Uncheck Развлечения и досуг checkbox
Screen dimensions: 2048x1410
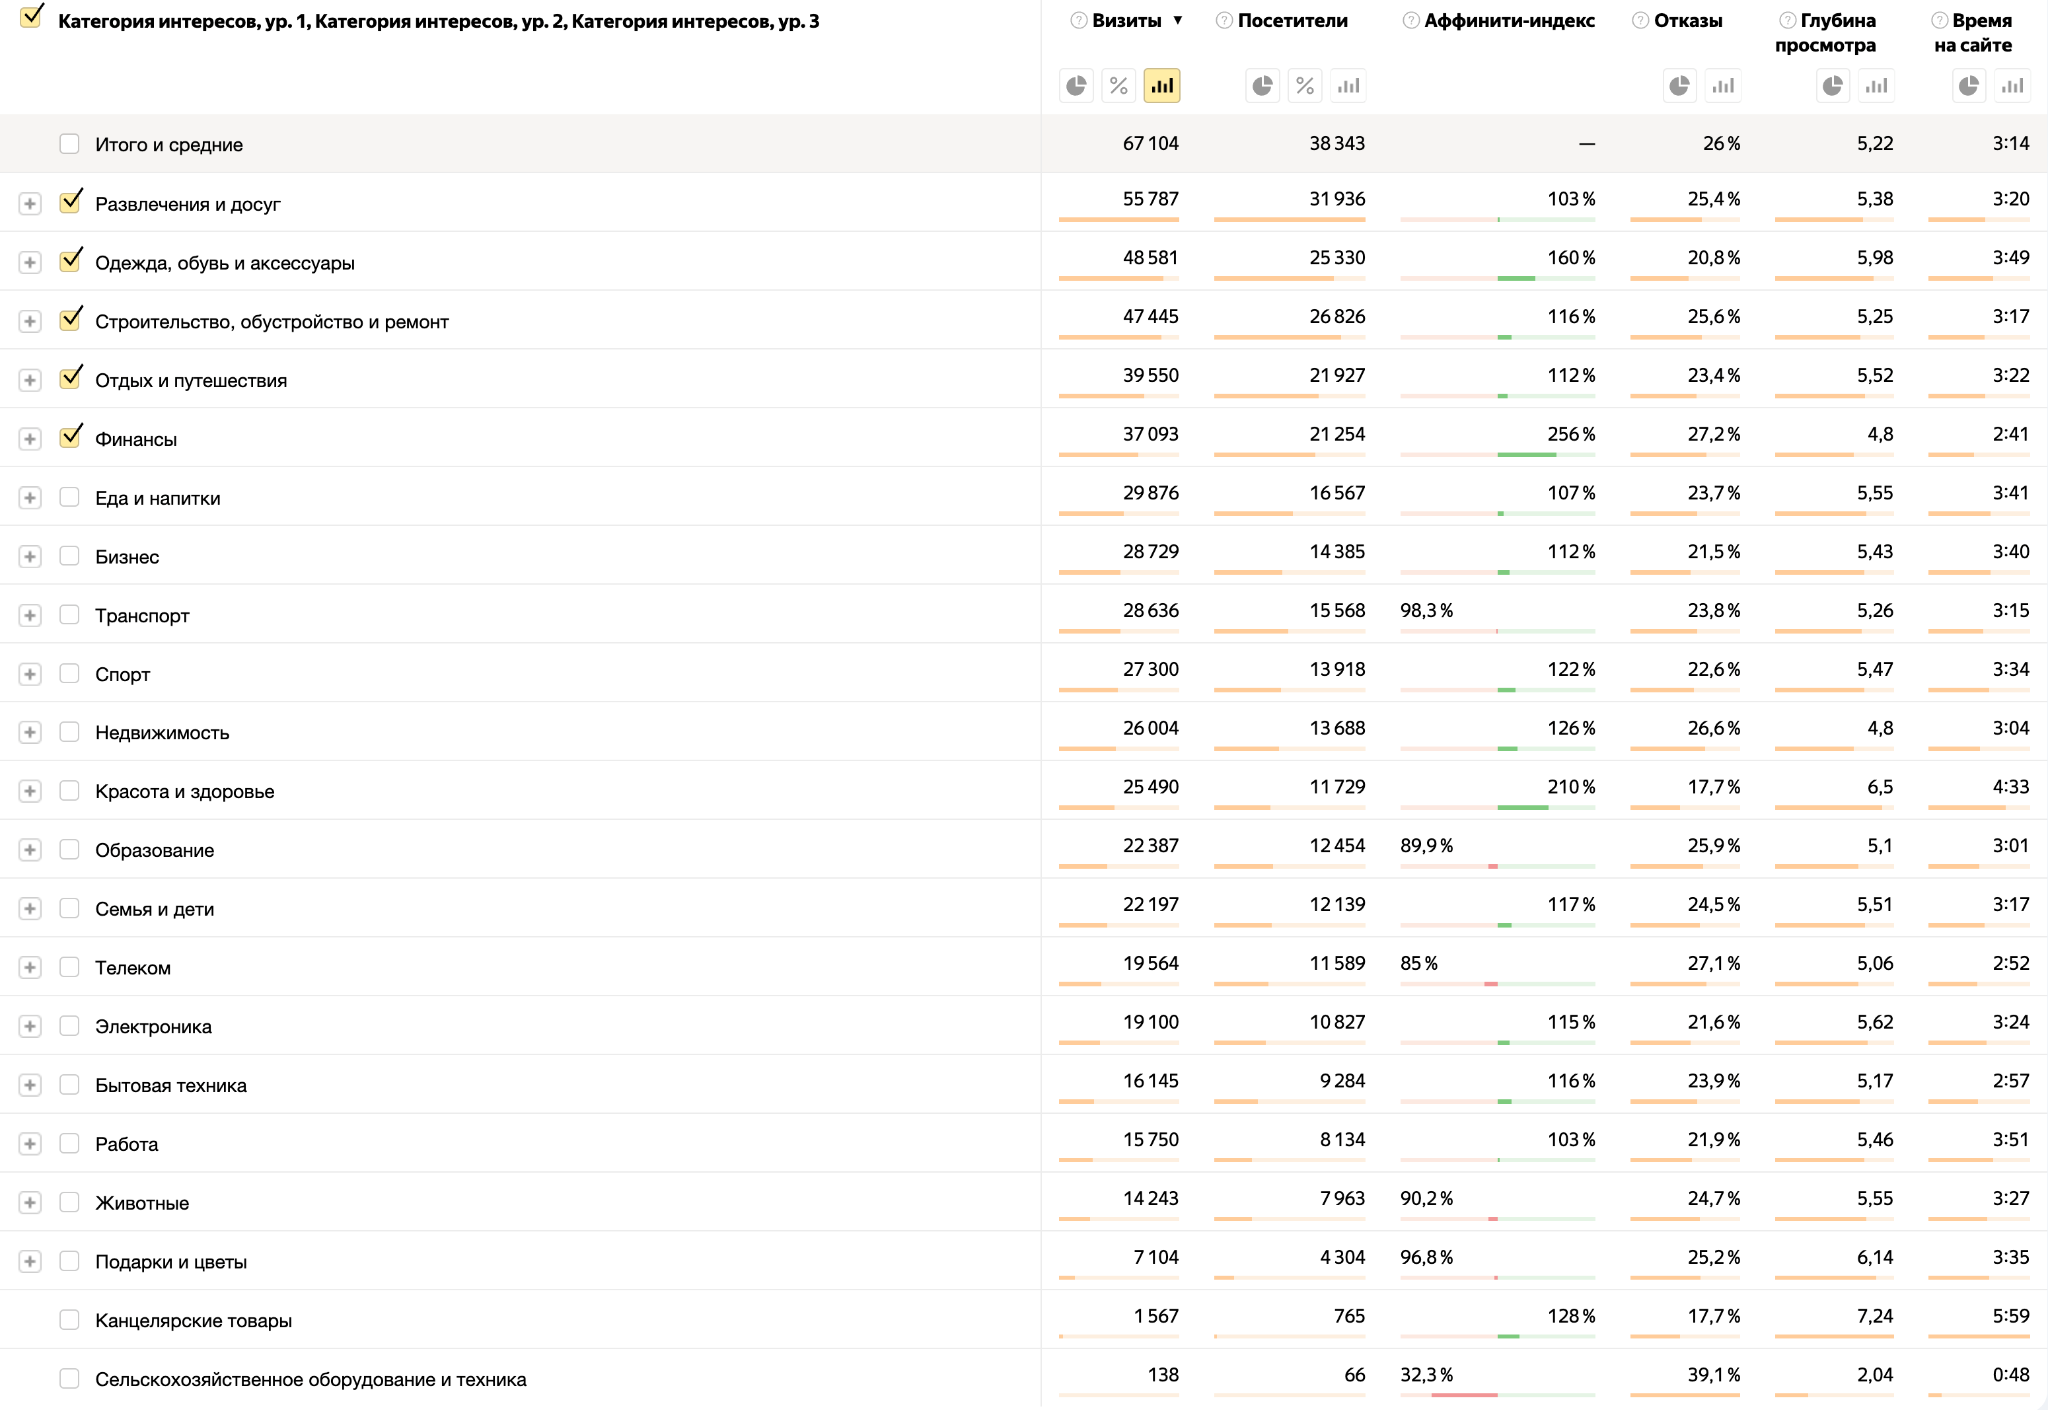70,202
